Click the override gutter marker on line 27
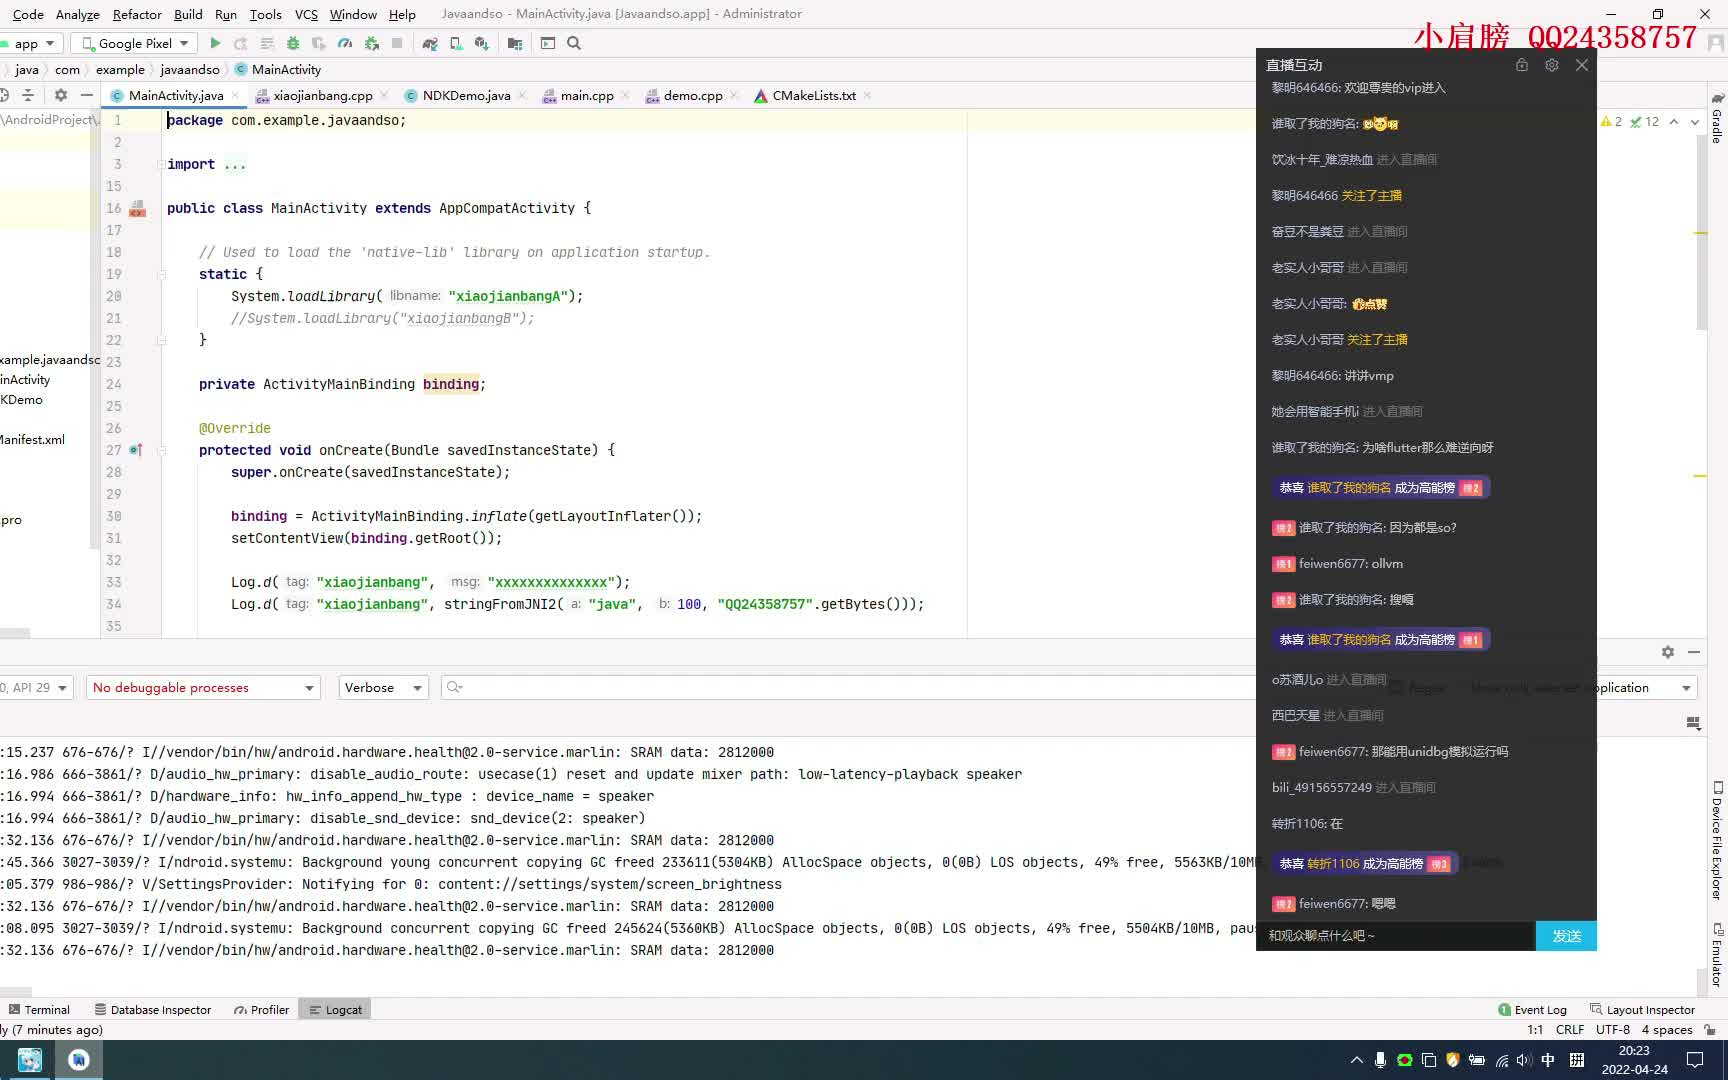1728x1080 pixels. tap(136, 450)
